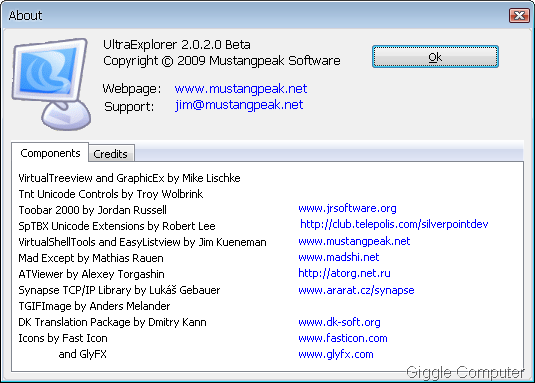Click 'Toobar 2000 by Jordan Russell' text
This screenshot has width=535, height=383.
click(x=92, y=210)
